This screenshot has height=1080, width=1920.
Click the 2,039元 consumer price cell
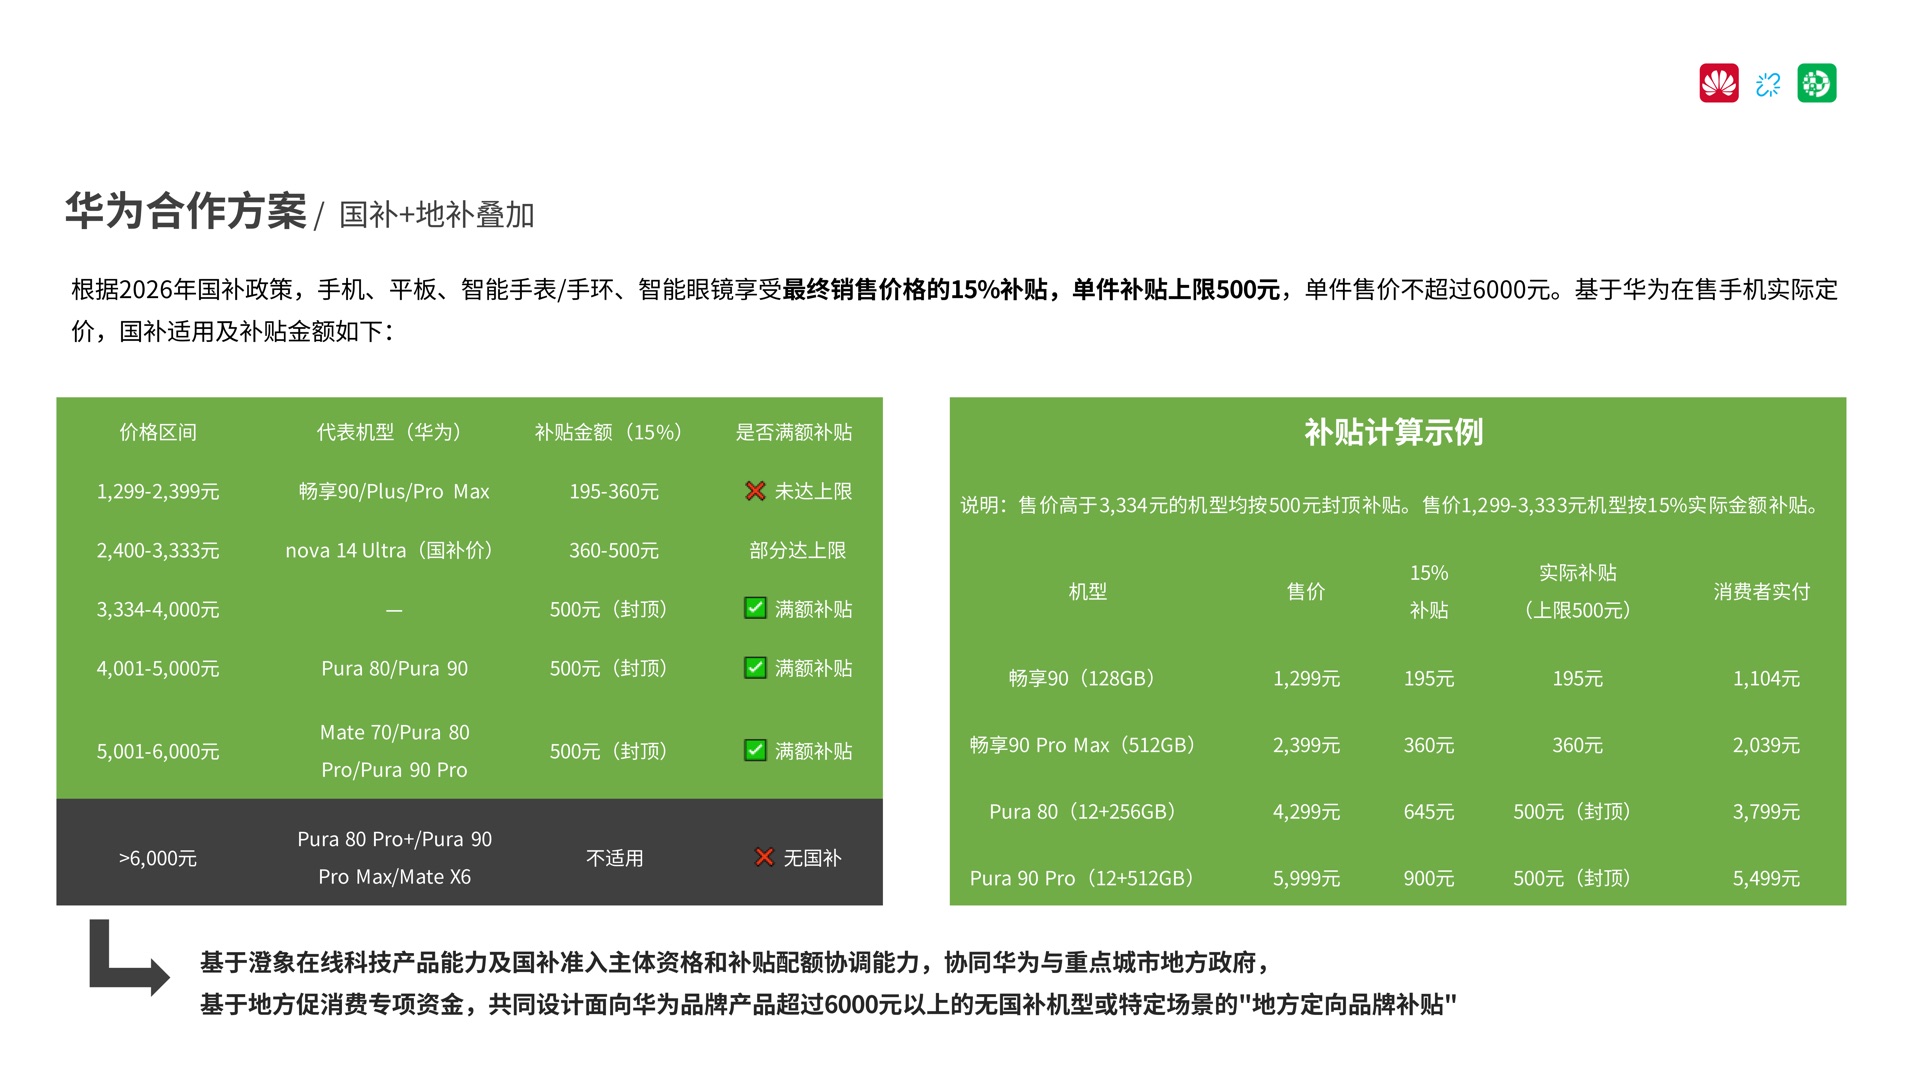coord(1766,745)
